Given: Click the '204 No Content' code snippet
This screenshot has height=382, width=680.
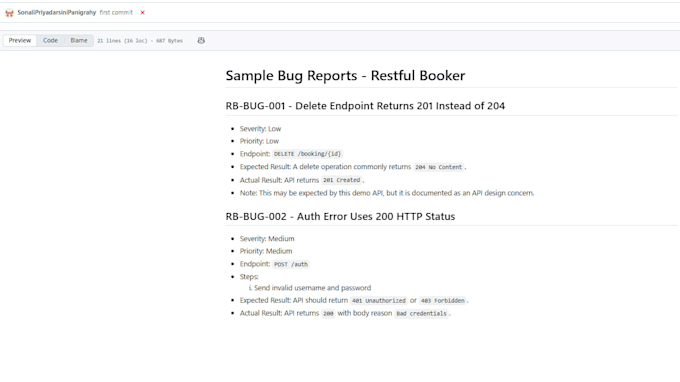Looking at the screenshot, I should [x=438, y=167].
